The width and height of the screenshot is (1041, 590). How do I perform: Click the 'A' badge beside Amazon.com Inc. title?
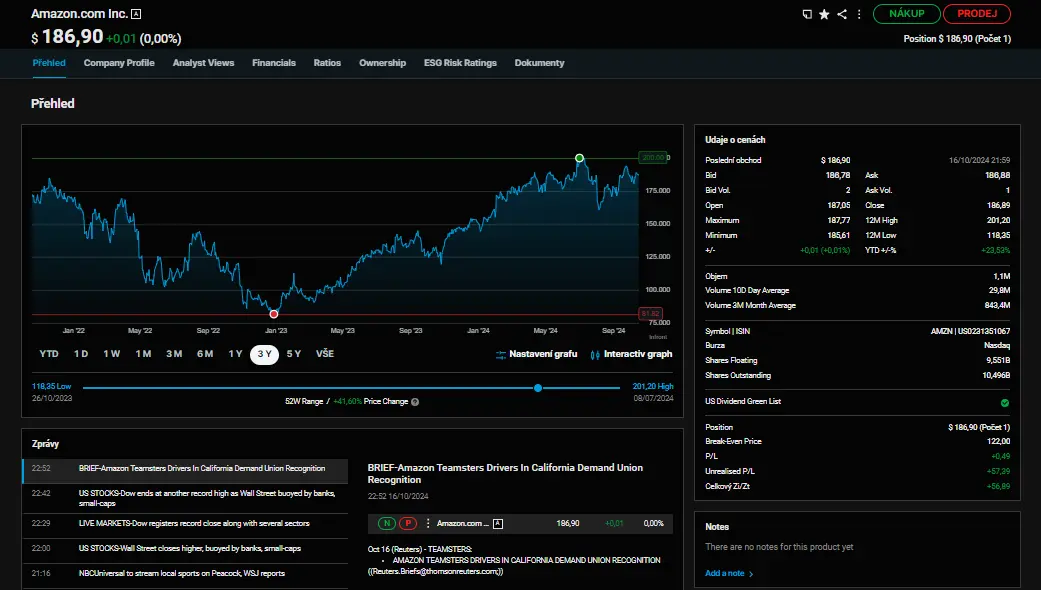(x=136, y=14)
